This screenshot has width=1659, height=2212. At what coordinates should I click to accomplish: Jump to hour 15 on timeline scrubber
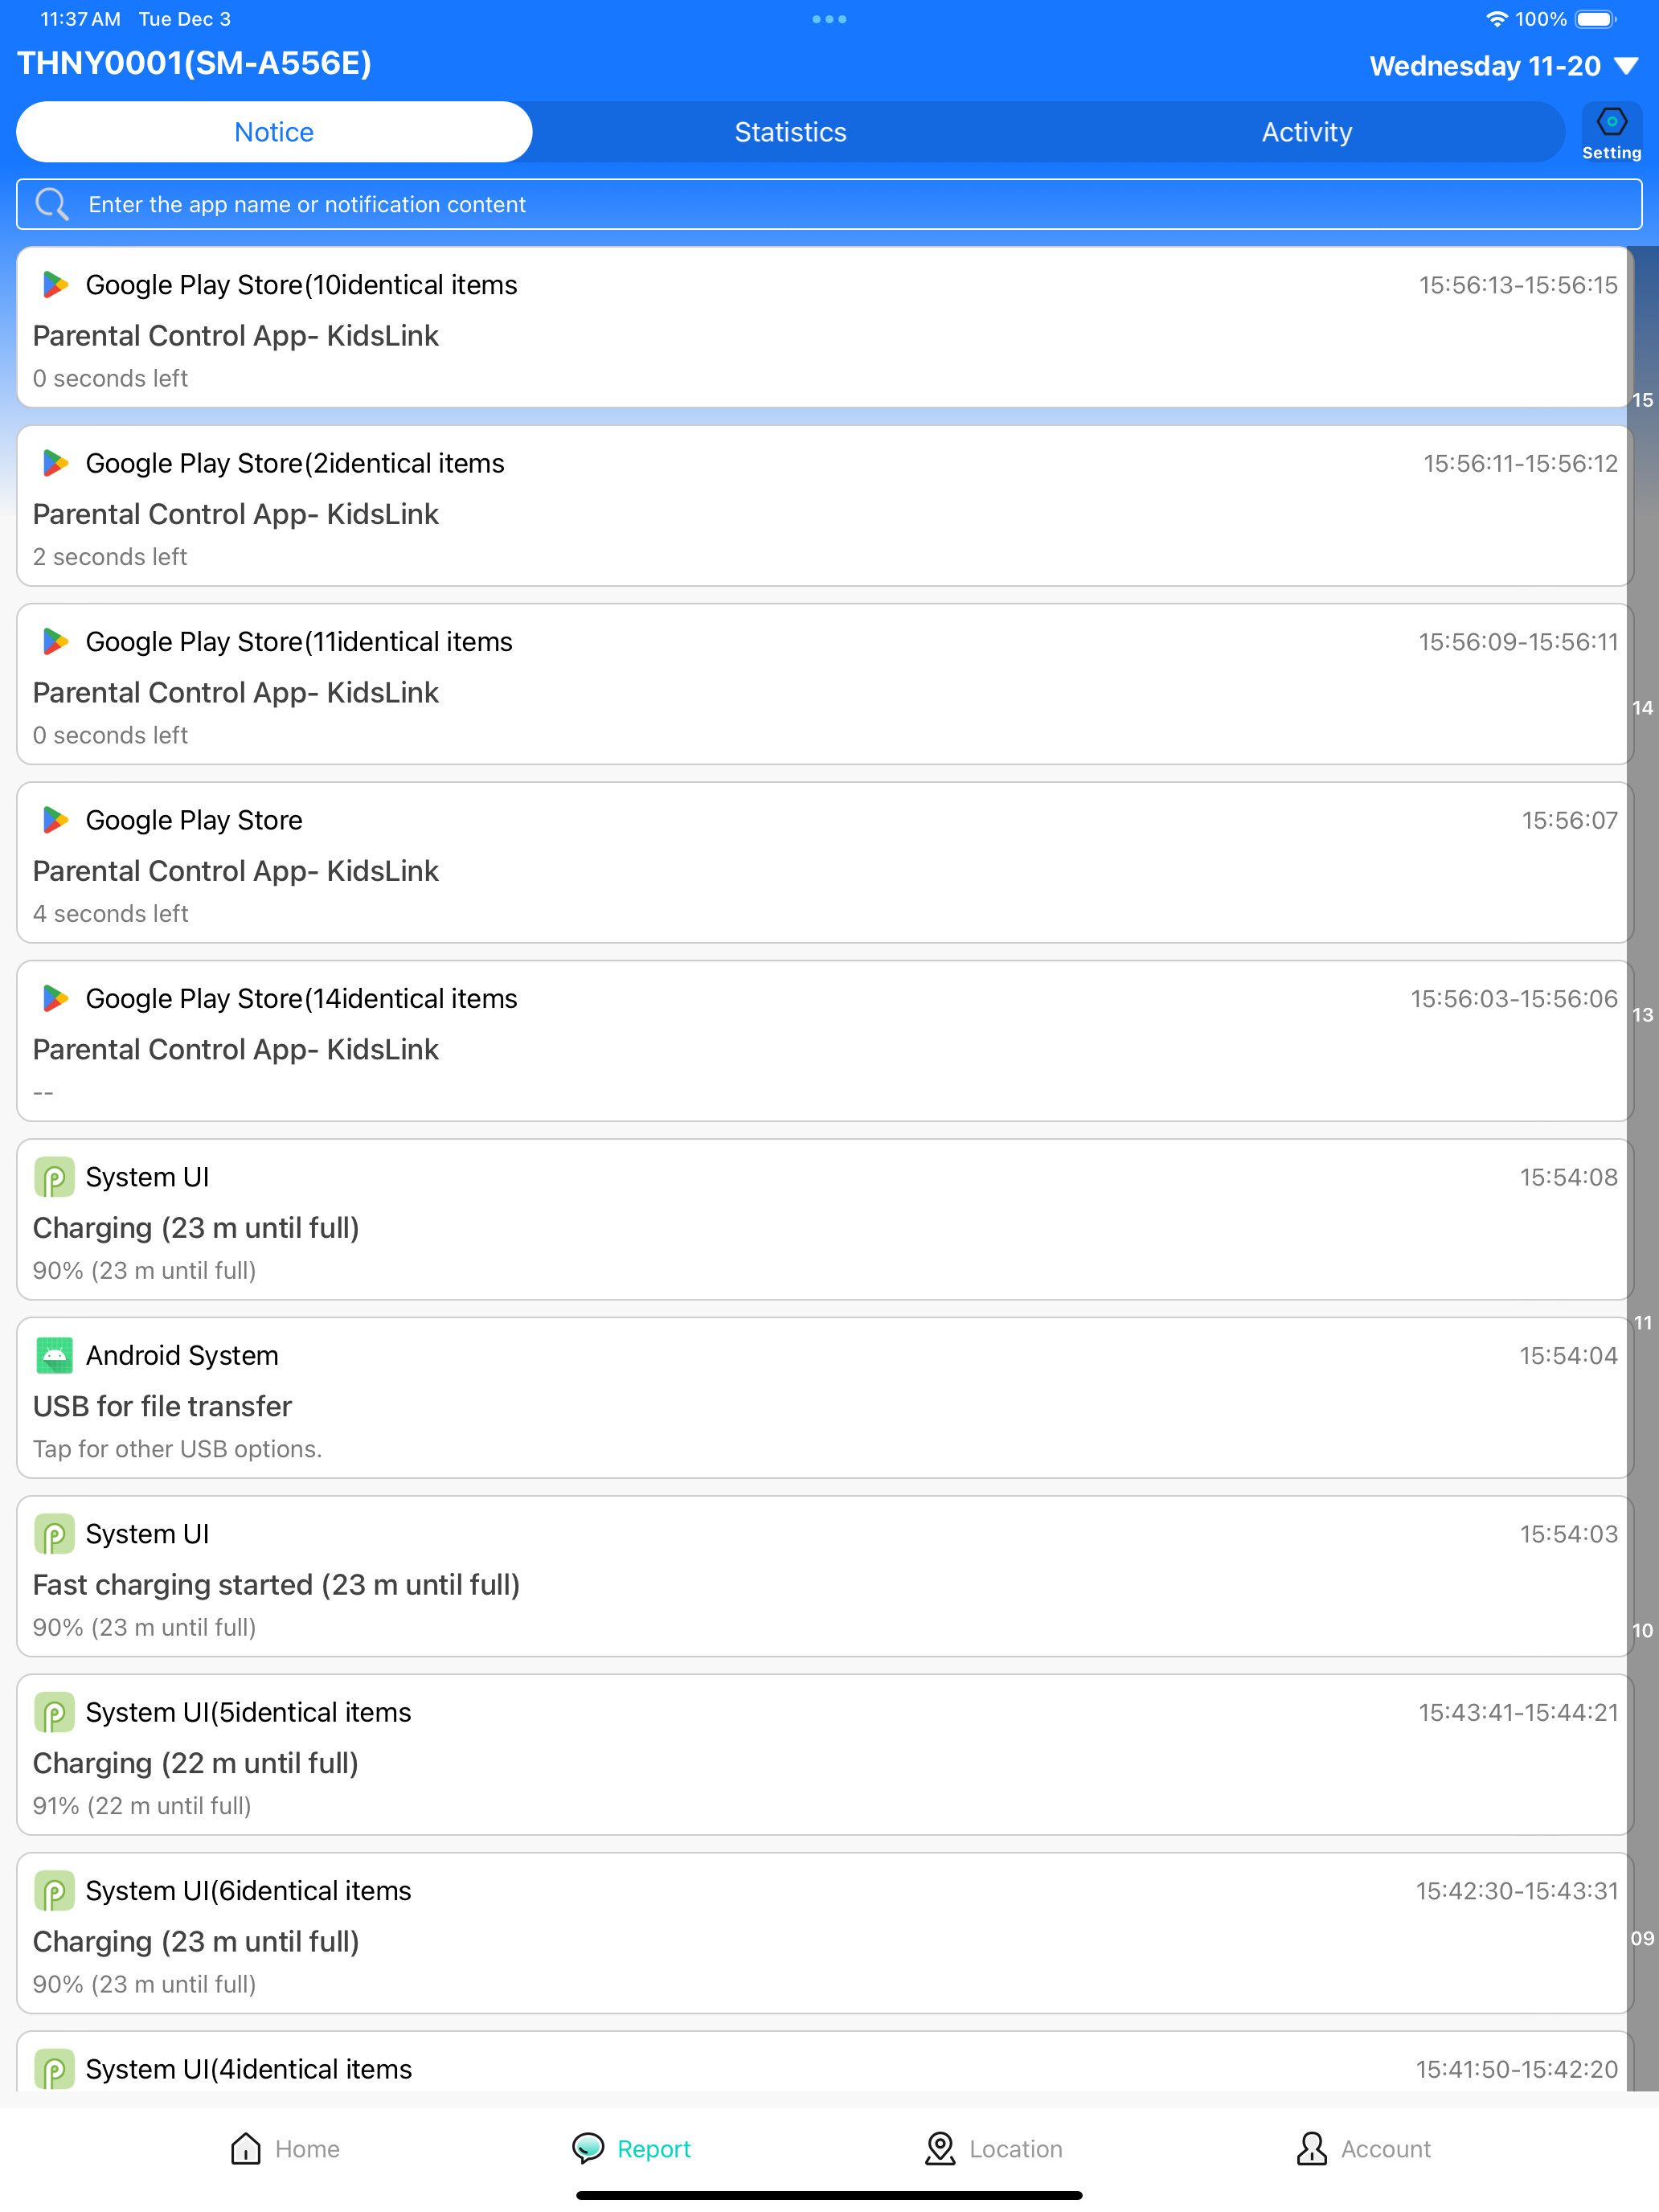(x=1643, y=400)
